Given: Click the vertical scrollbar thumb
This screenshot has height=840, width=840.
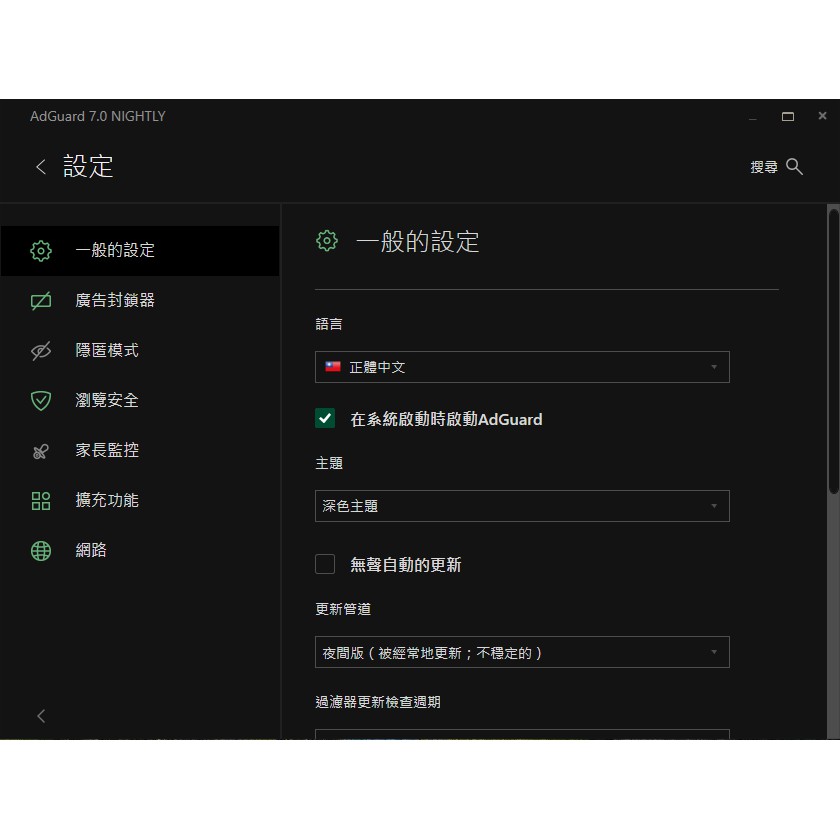Looking at the screenshot, I should click(x=833, y=351).
